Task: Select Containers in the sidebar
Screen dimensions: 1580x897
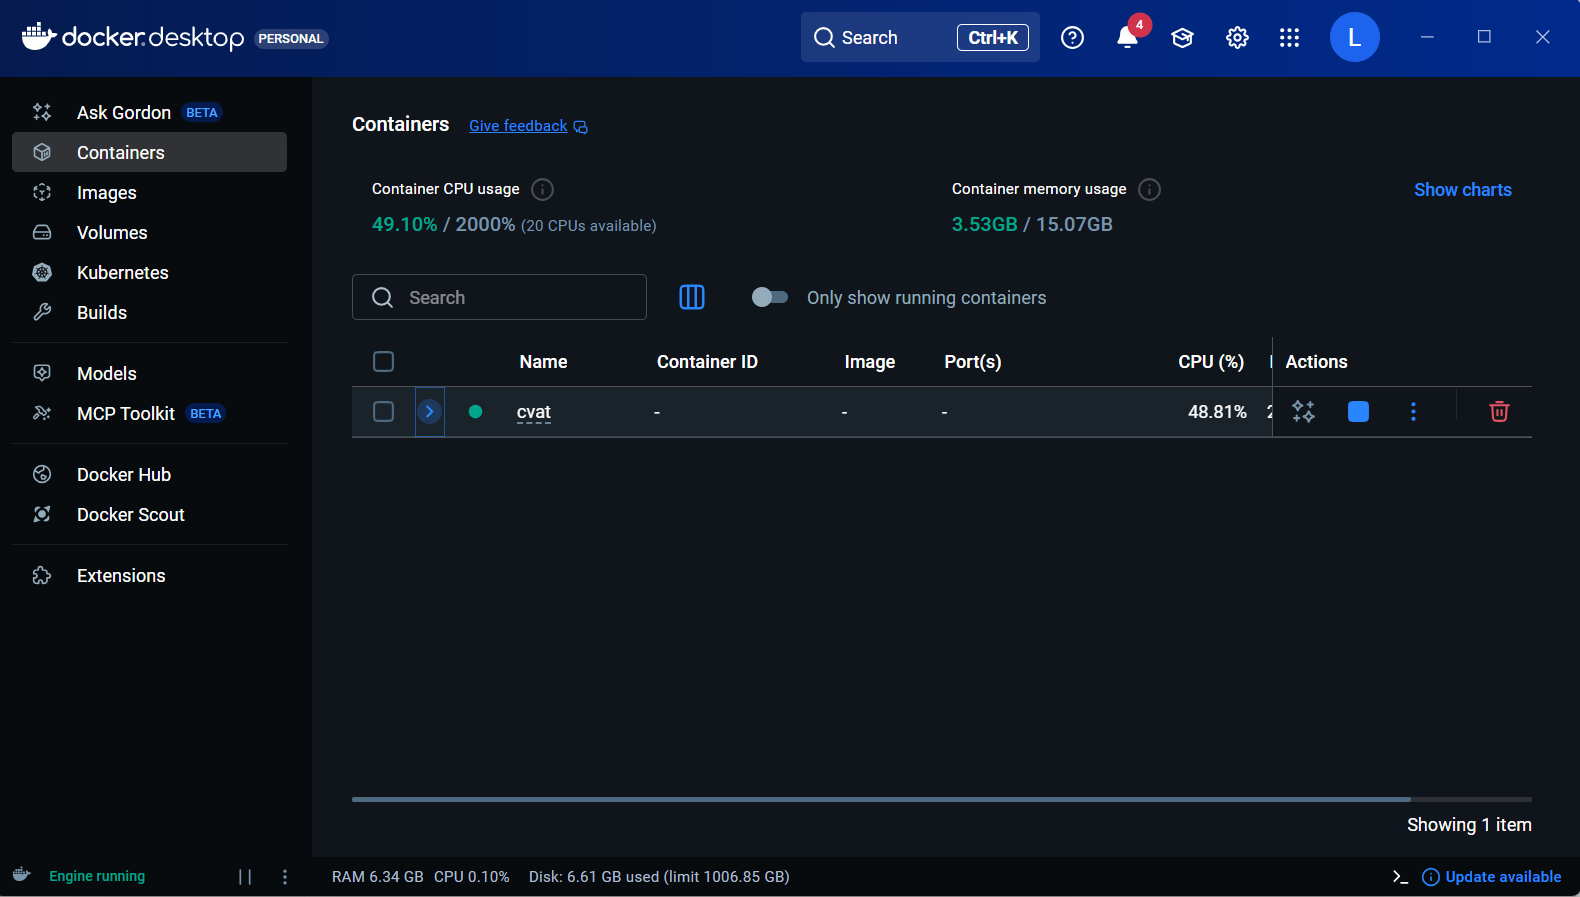Action: coord(149,152)
